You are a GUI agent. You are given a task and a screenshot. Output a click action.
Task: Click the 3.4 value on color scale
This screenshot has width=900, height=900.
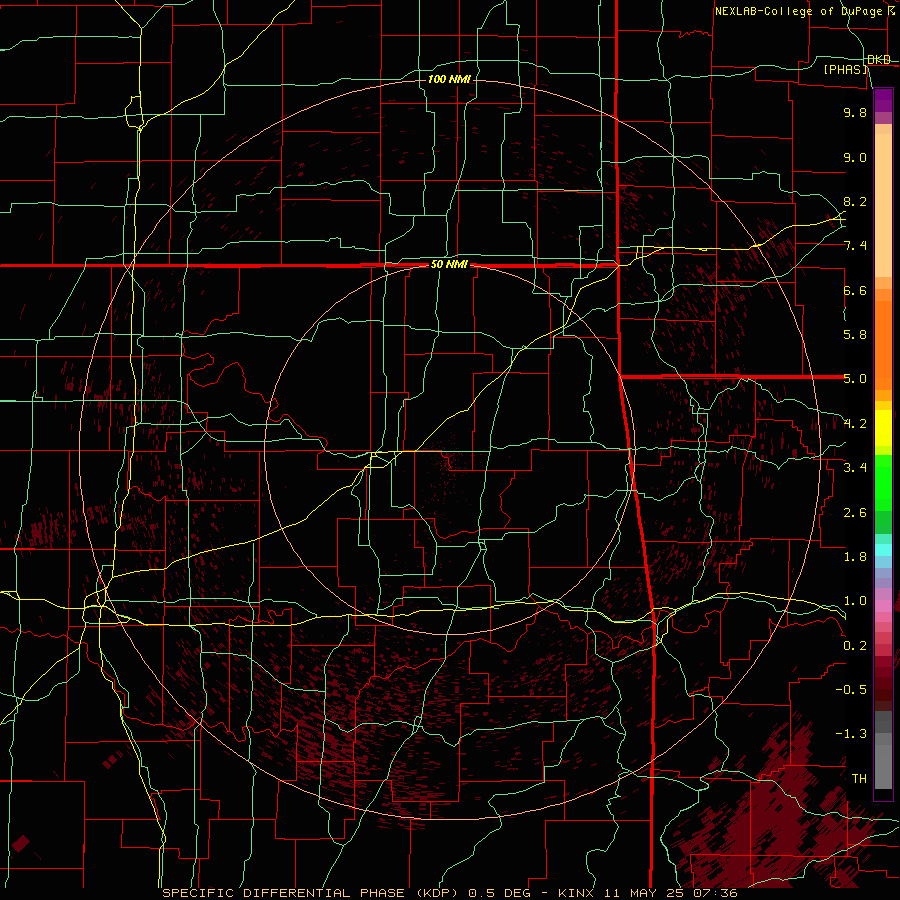(x=855, y=468)
